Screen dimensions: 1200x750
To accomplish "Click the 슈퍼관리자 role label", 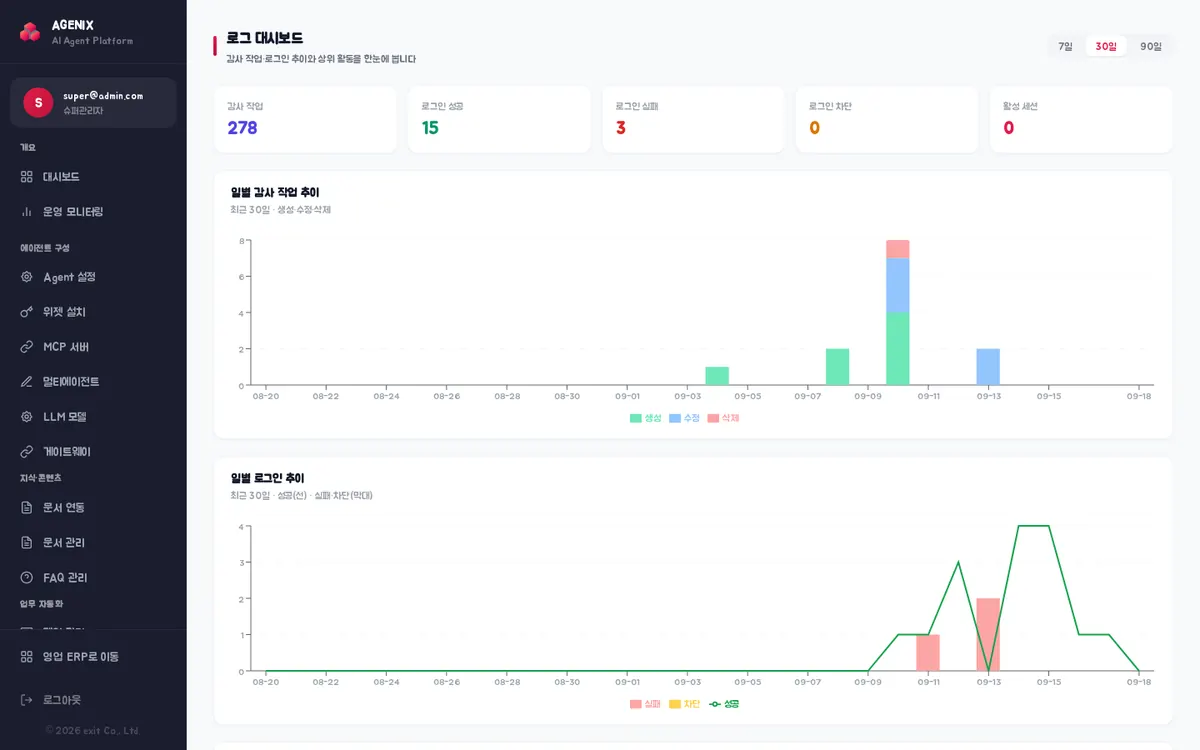I will pos(83,111).
